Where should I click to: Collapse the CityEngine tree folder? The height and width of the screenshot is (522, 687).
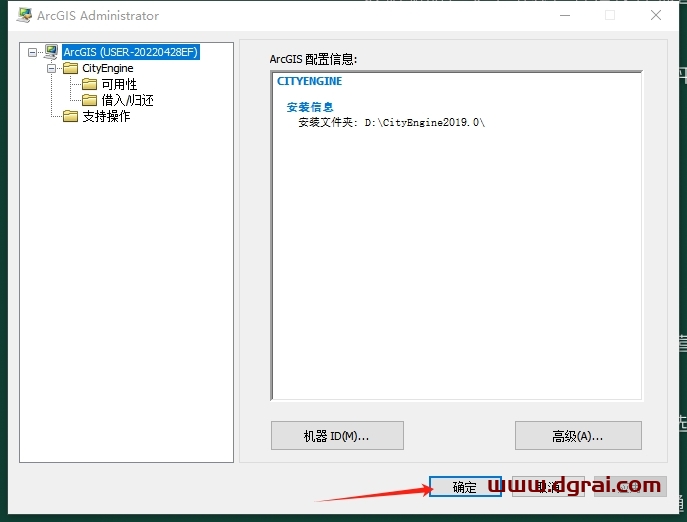pos(52,68)
